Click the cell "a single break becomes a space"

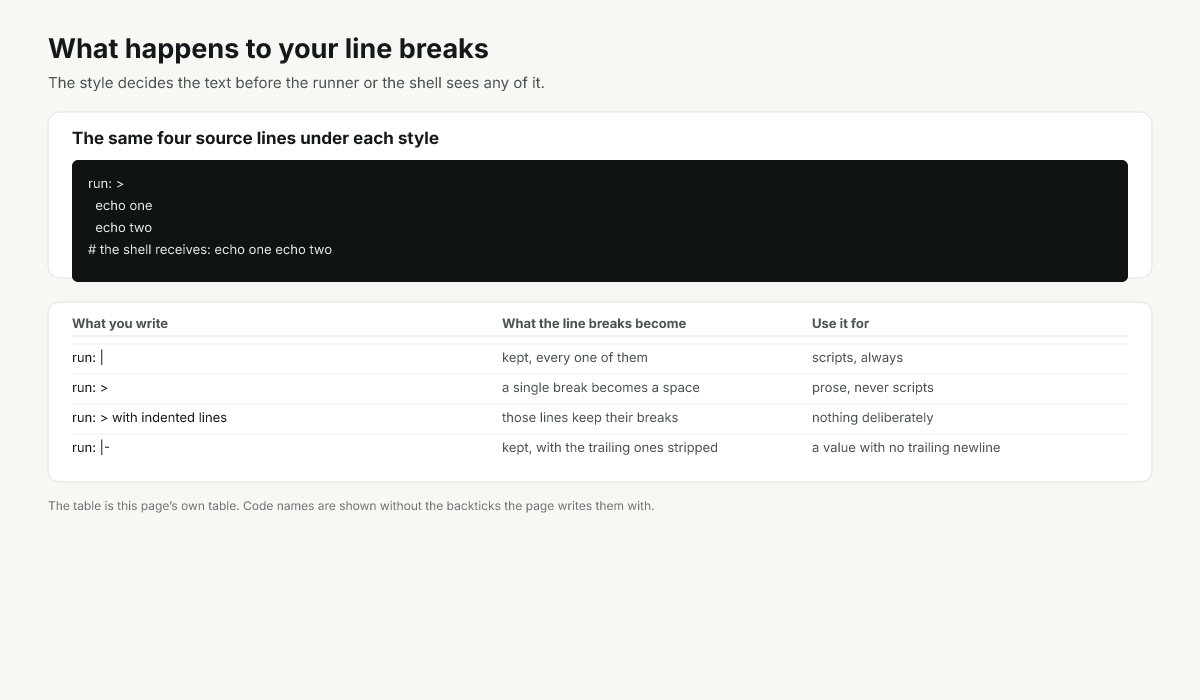click(601, 388)
